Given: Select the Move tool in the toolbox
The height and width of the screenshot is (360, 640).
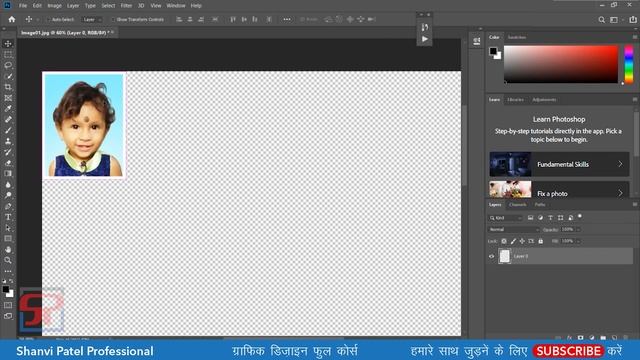Looking at the screenshot, I should 8,44.
